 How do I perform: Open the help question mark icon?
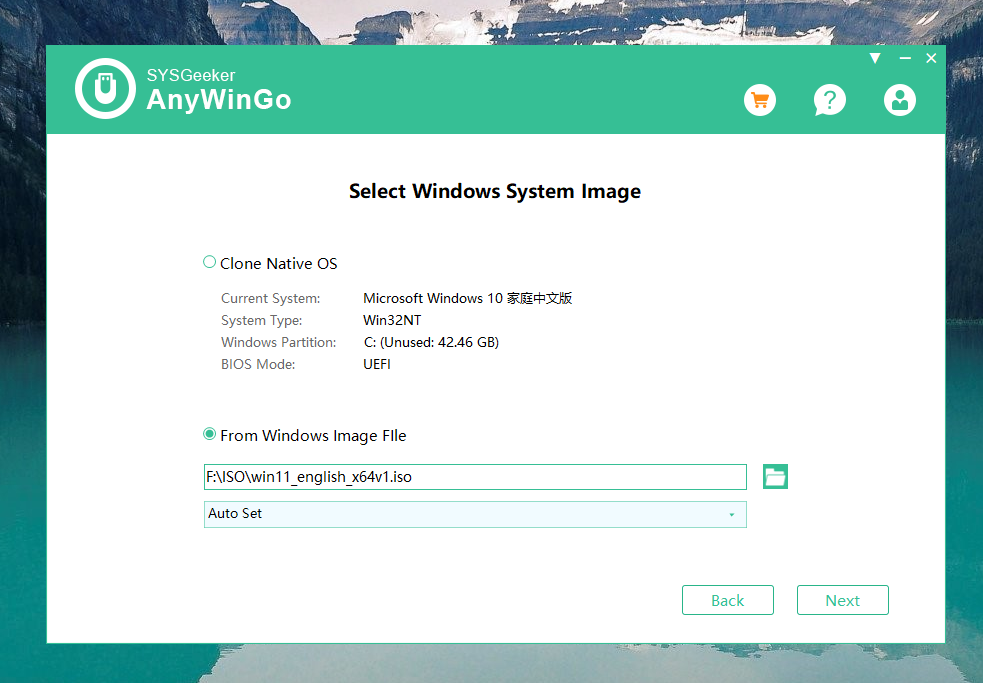[x=830, y=100]
